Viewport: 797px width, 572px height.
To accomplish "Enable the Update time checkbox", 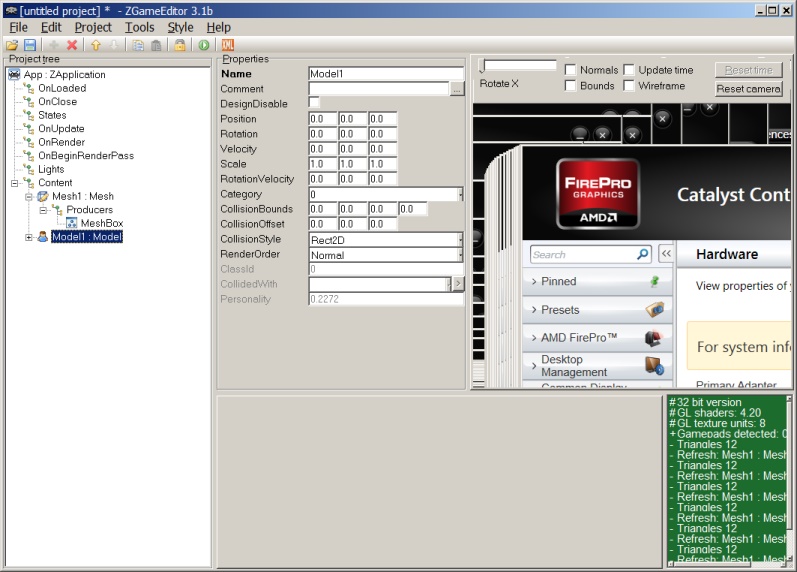I will pos(629,70).
